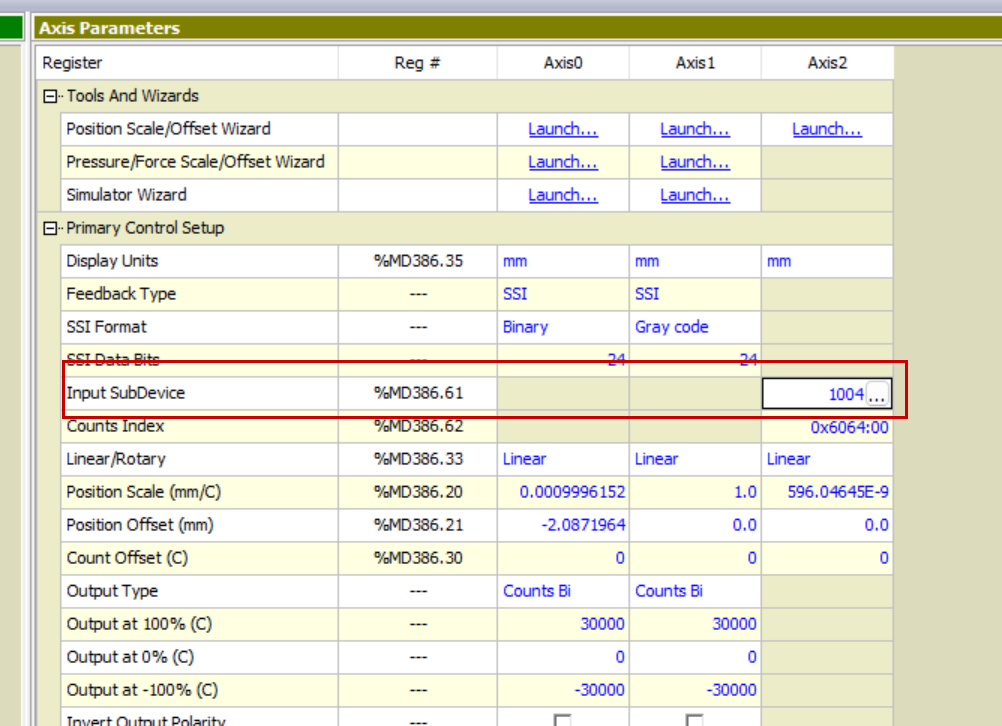Change Linear/Rotary setting for Axis1
Screen dimensions: 1002x726
695,460
